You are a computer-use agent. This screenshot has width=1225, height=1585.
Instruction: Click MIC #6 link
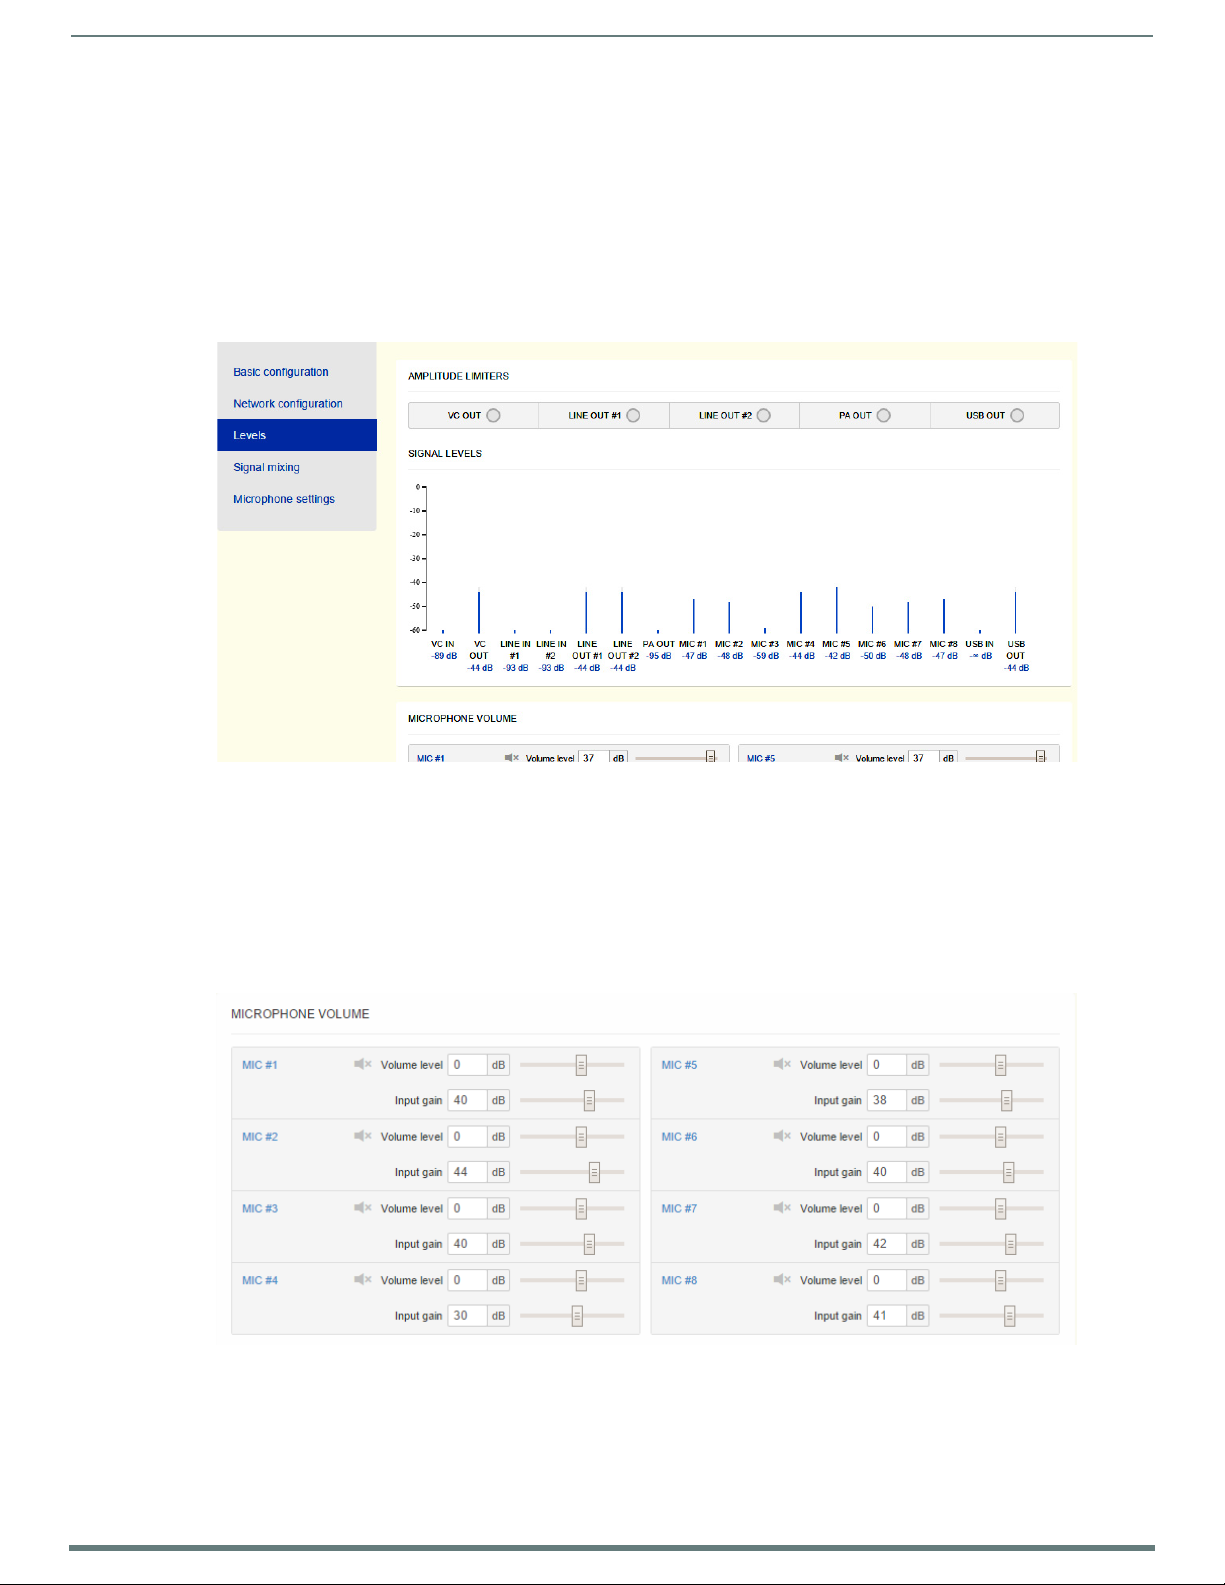[x=679, y=1137]
